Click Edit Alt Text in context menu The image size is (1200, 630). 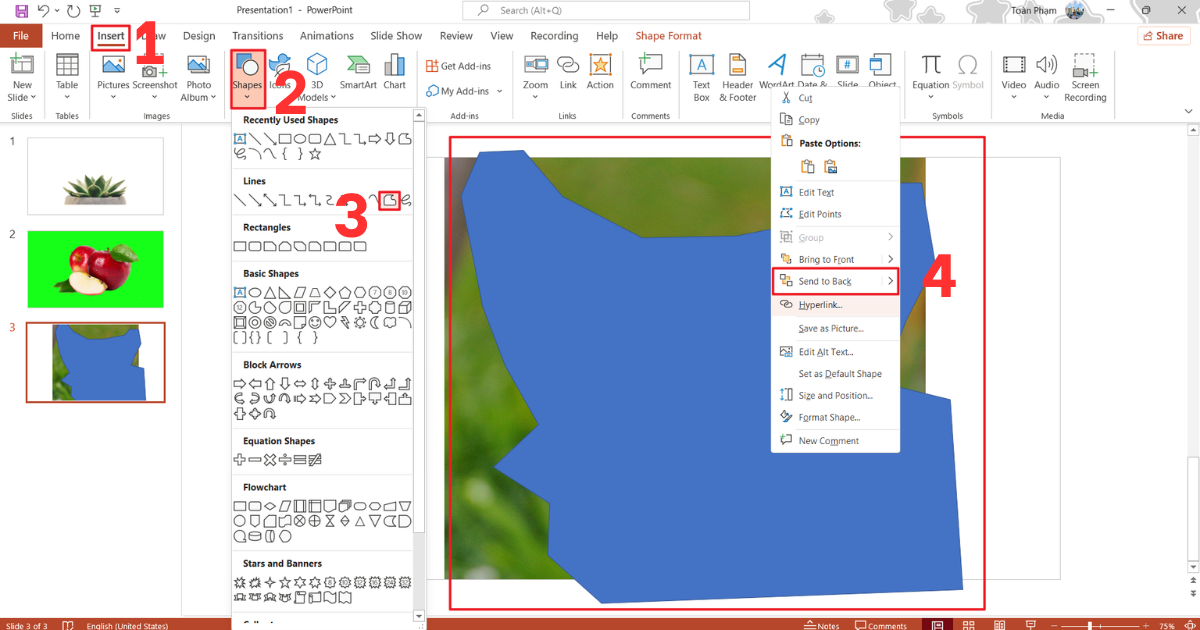835,352
